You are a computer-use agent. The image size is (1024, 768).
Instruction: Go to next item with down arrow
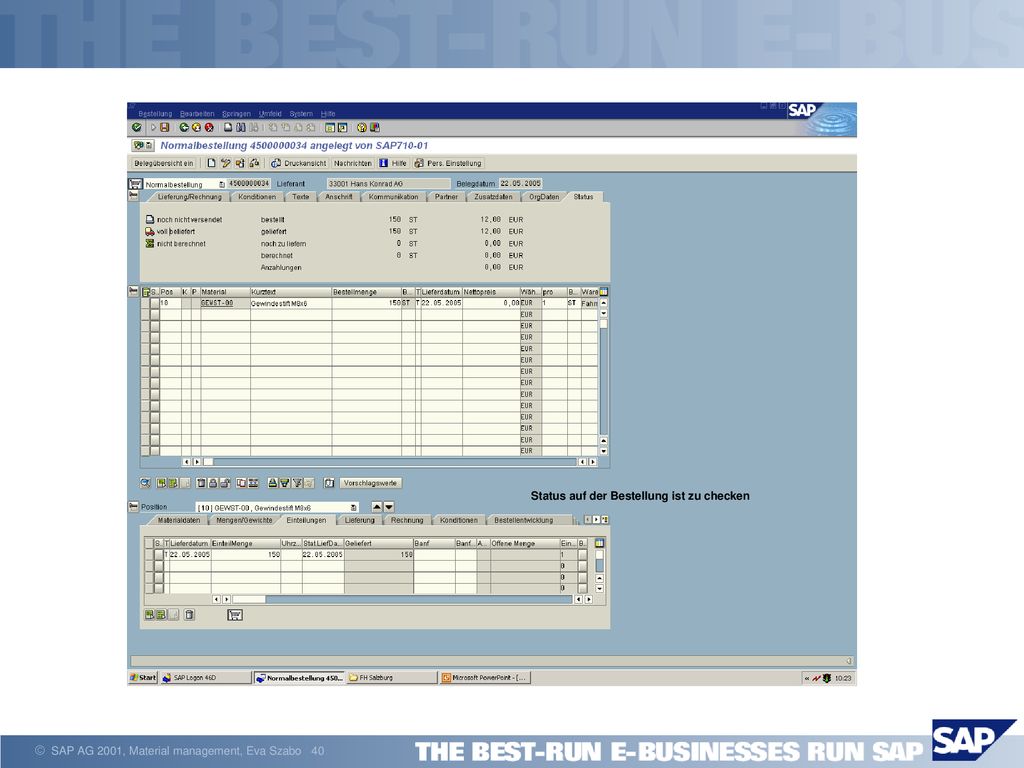pos(389,507)
